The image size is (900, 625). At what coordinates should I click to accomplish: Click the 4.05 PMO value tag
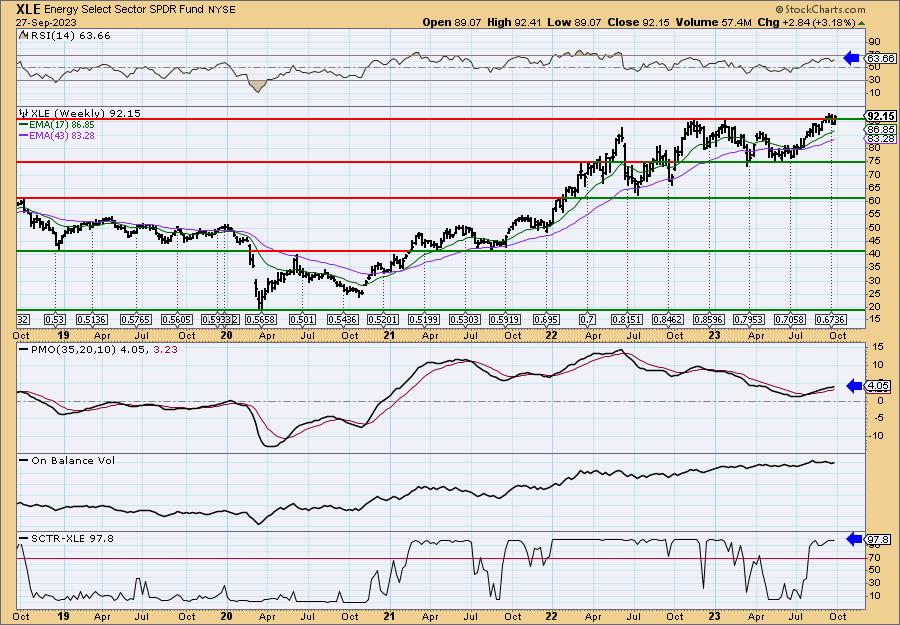pos(879,386)
